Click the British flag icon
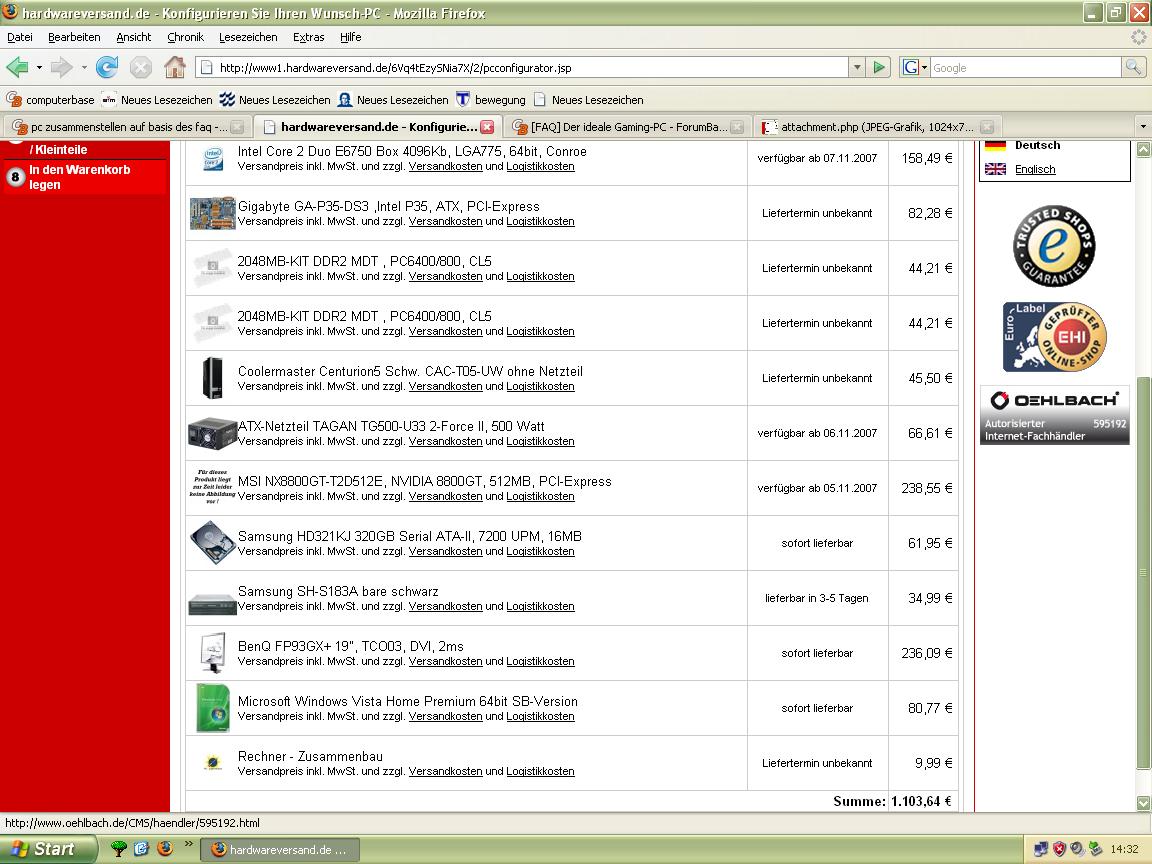The height and width of the screenshot is (864, 1152). click(x=995, y=169)
